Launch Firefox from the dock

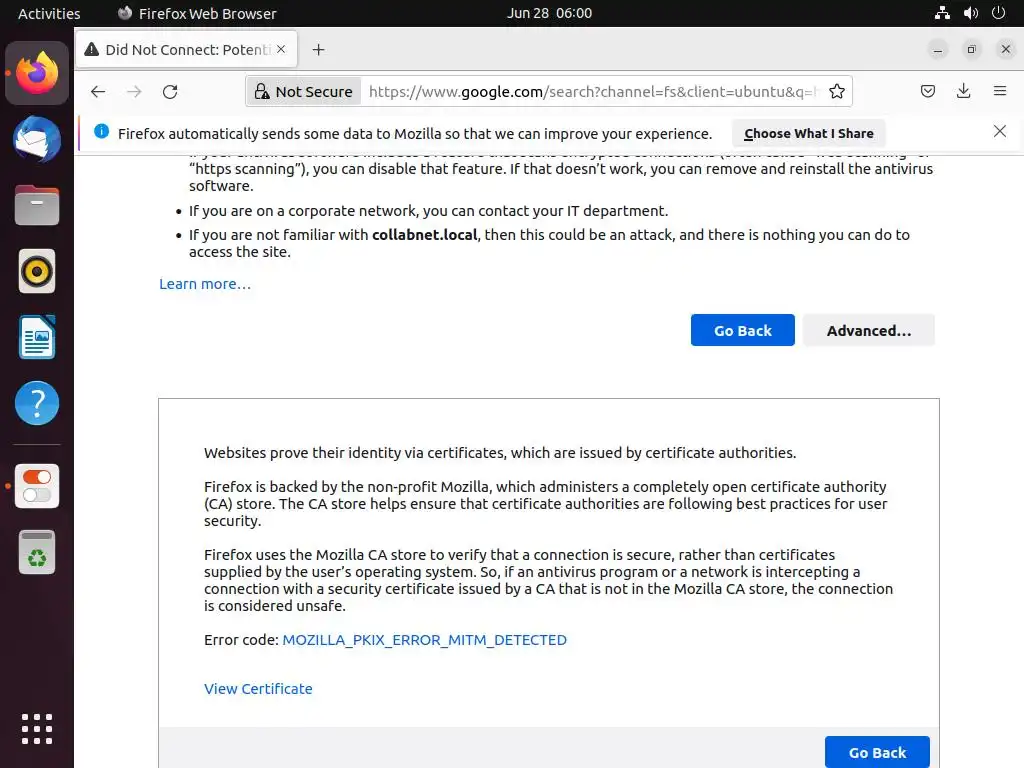pos(37,72)
